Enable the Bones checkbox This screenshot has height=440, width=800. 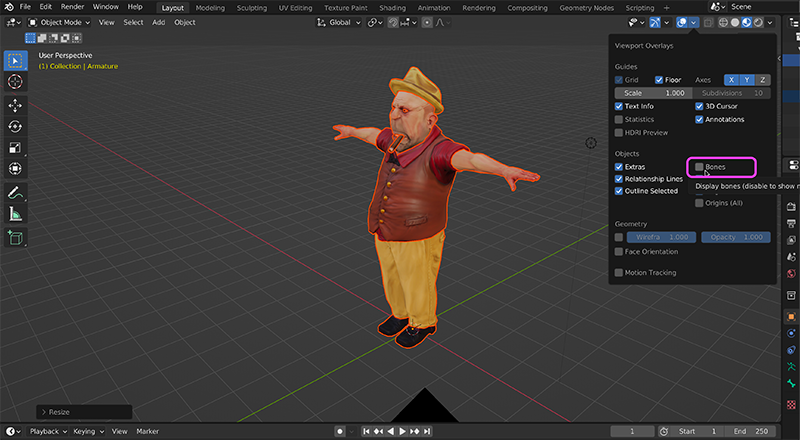[x=699, y=167]
